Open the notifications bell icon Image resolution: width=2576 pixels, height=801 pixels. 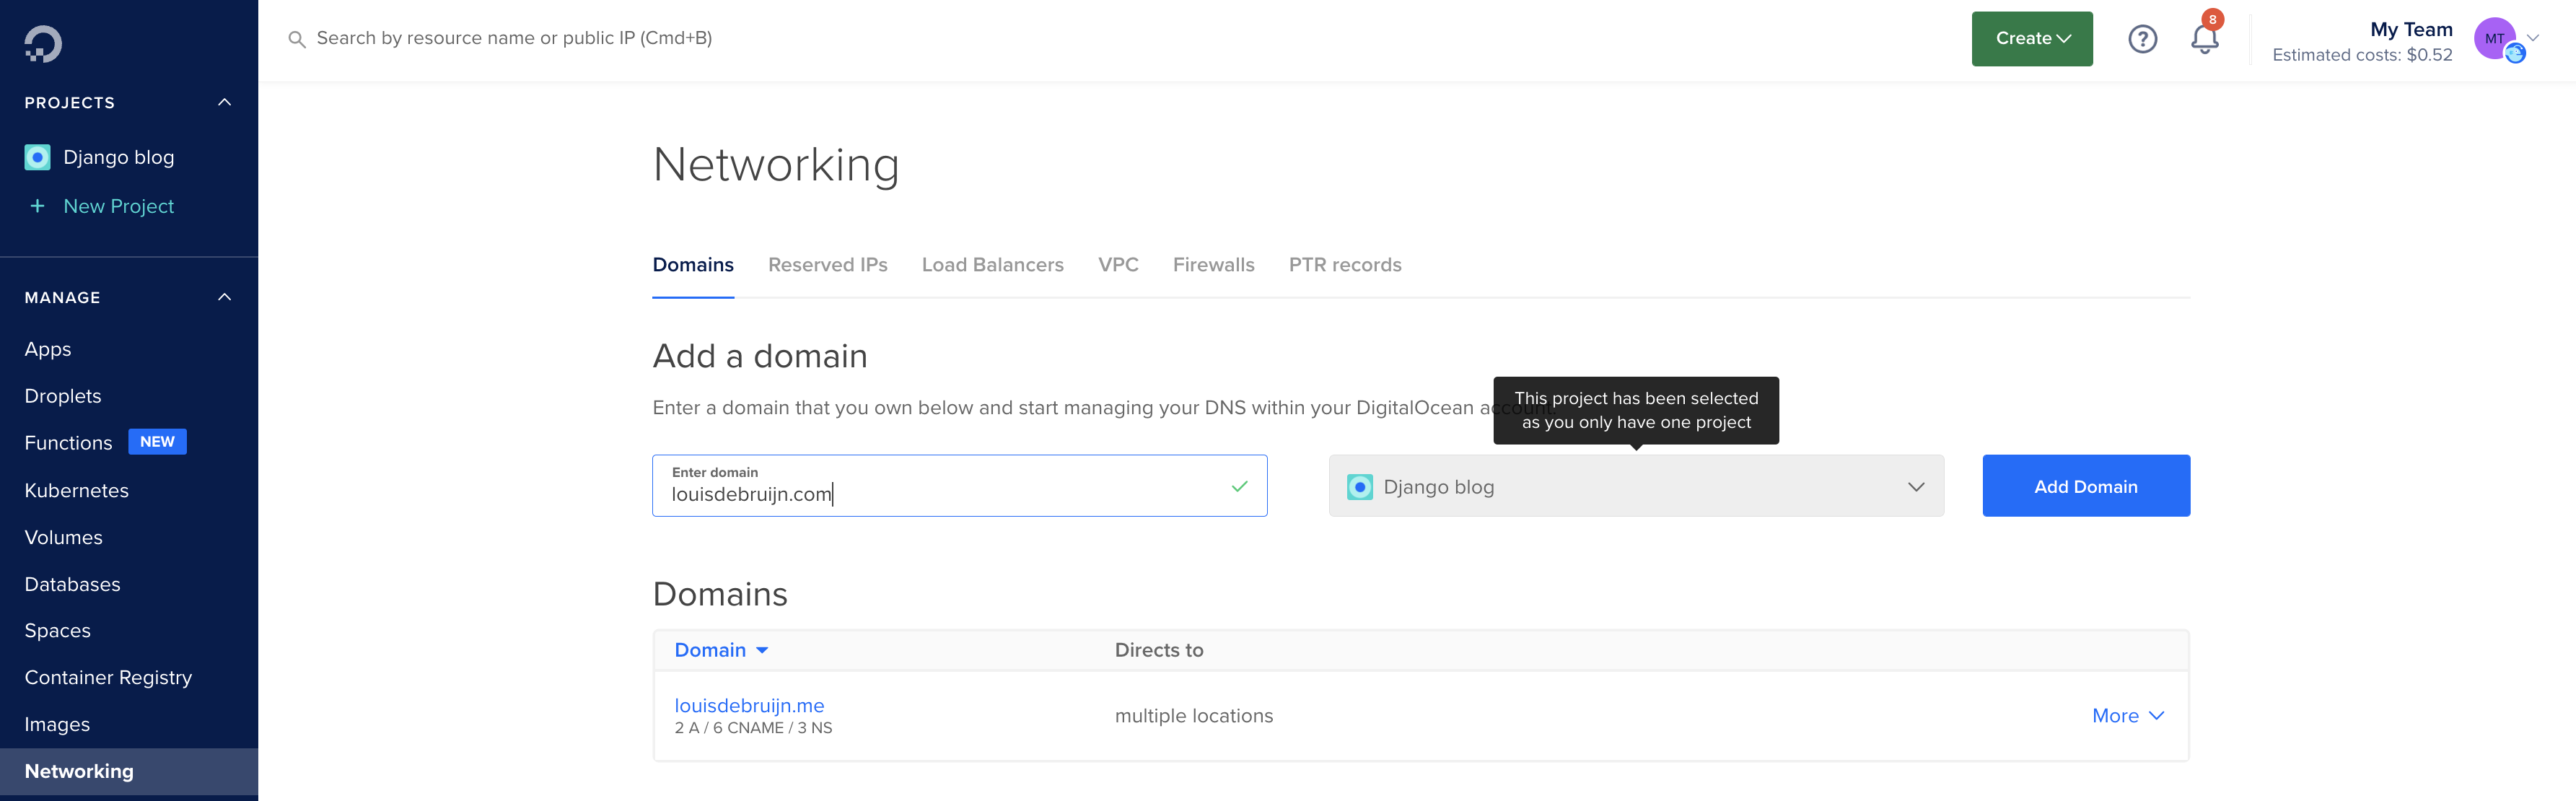(2204, 39)
